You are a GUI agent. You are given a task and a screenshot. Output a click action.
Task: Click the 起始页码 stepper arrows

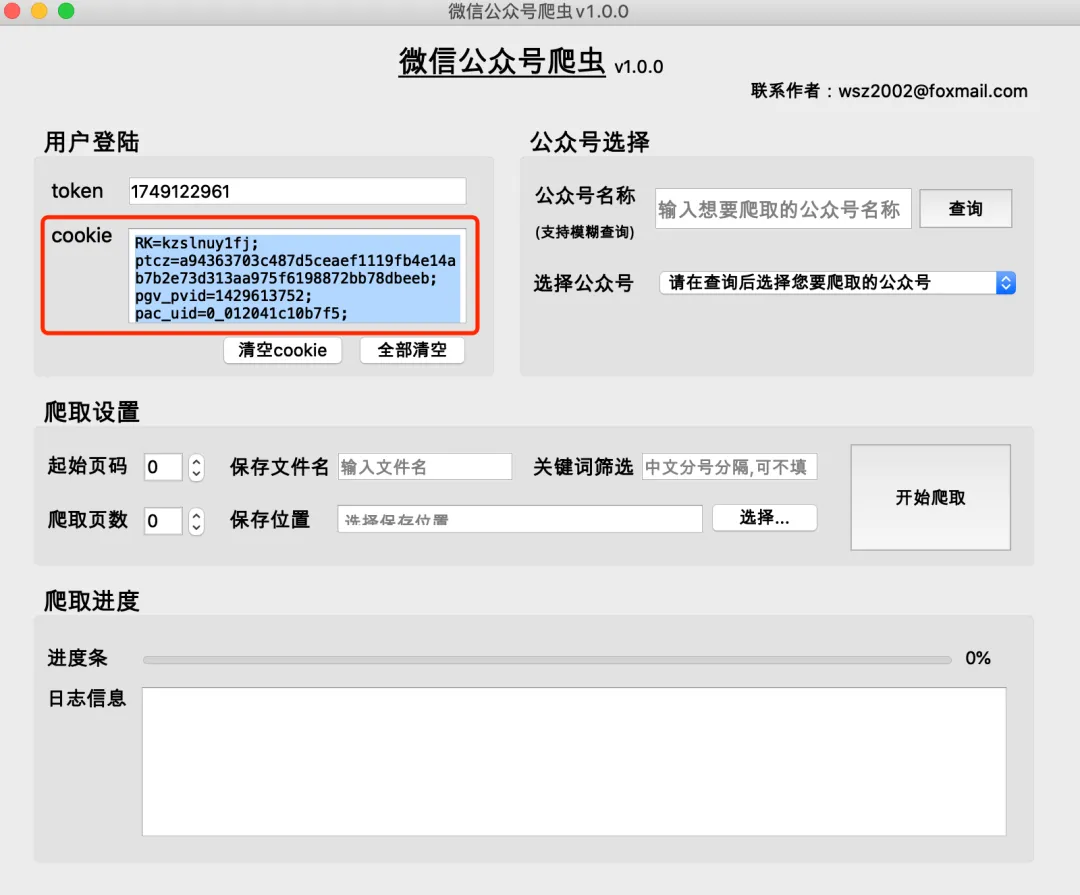pos(196,467)
